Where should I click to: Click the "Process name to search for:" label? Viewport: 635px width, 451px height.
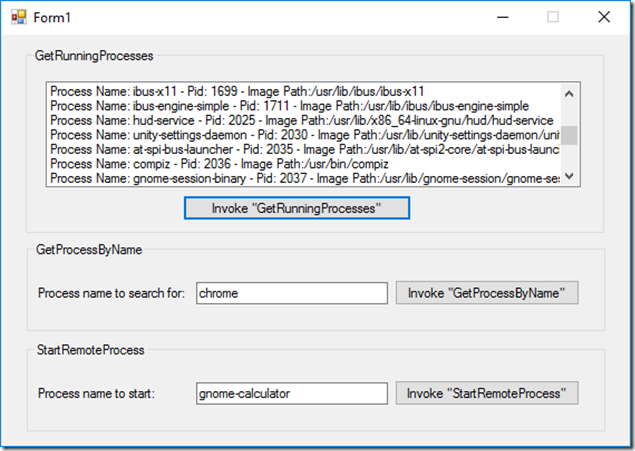click(111, 294)
